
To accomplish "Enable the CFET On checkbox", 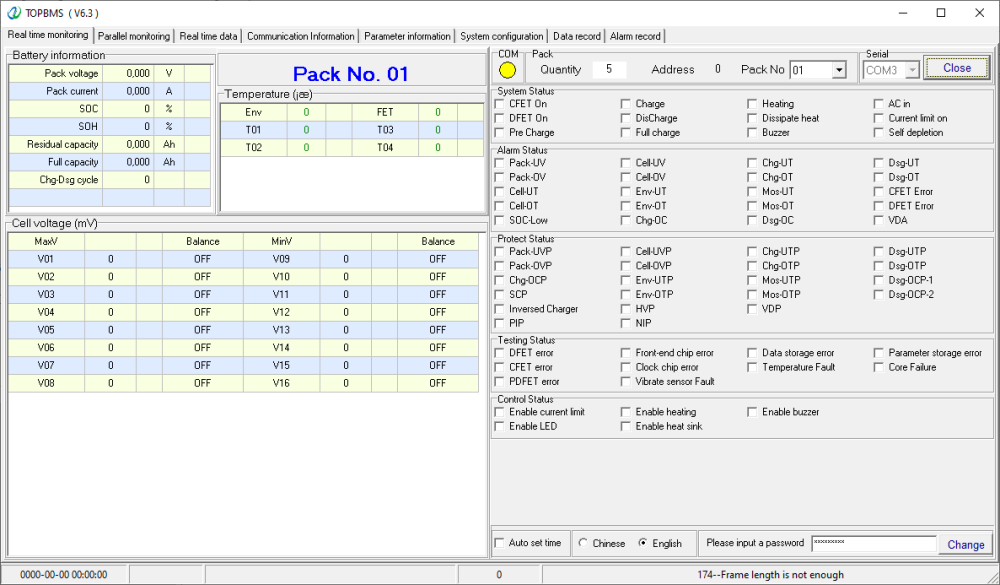I will 498,103.
